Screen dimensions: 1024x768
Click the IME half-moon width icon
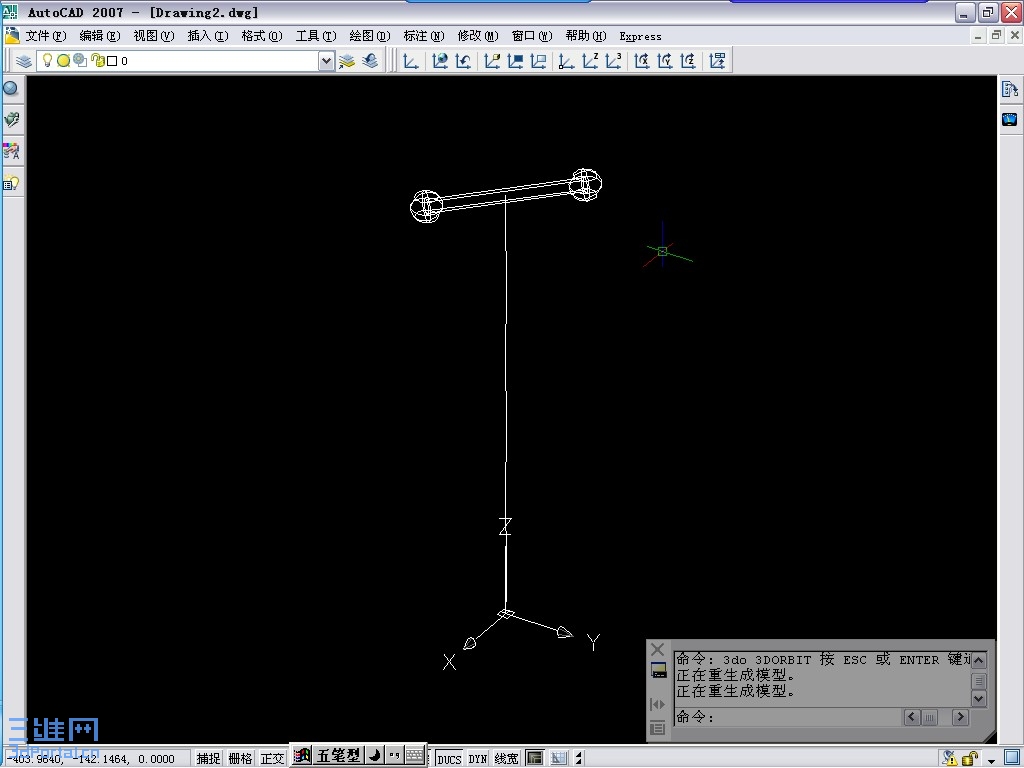point(375,756)
